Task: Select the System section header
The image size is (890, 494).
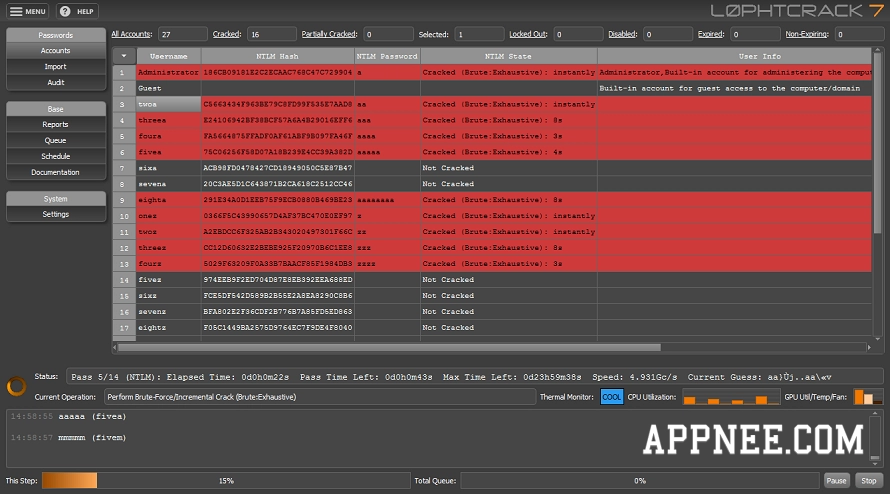Action: click(56, 199)
